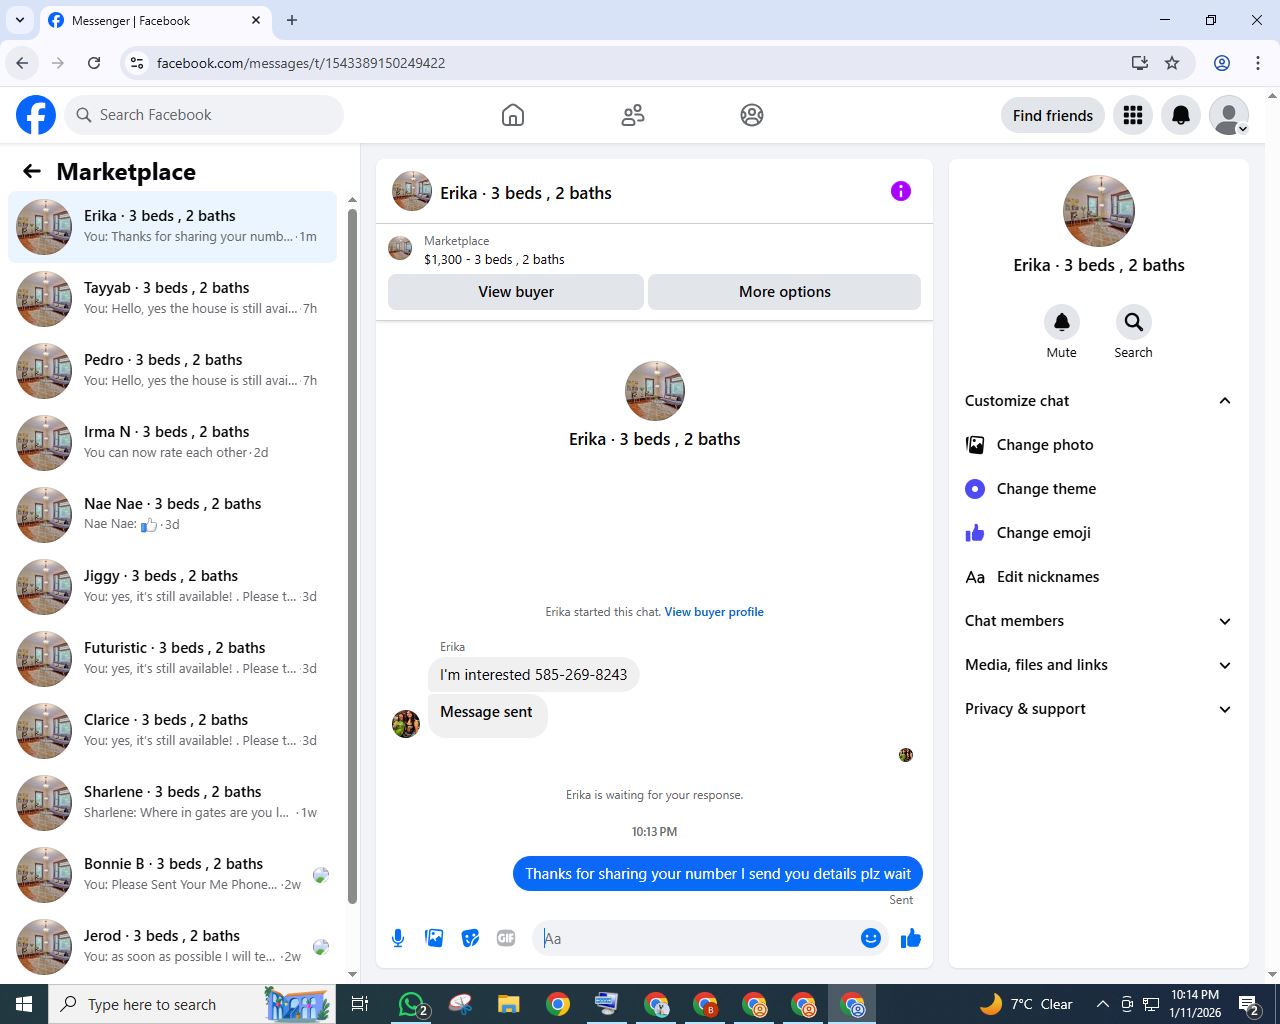Choose a sticker icon in composer
This screenshot has width=1280, height=1024.
click(470, 938)
